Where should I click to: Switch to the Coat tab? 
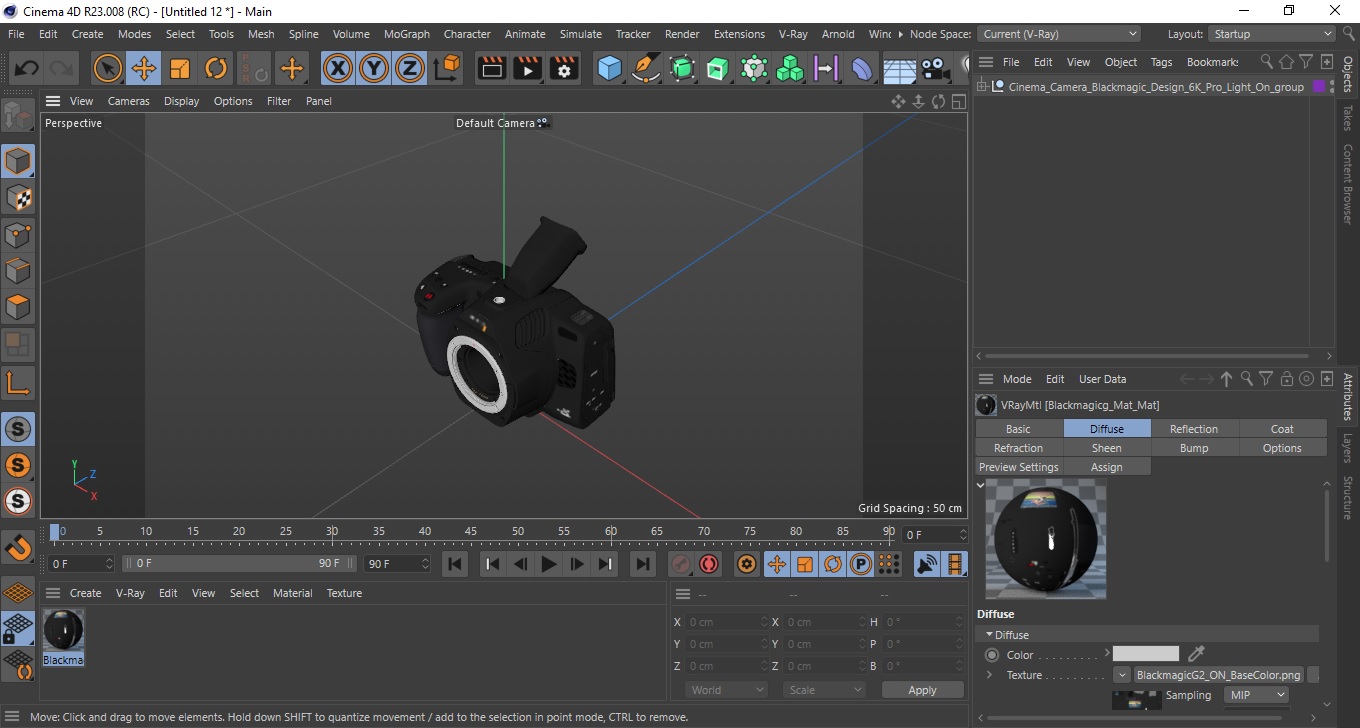coord(1282,429)
